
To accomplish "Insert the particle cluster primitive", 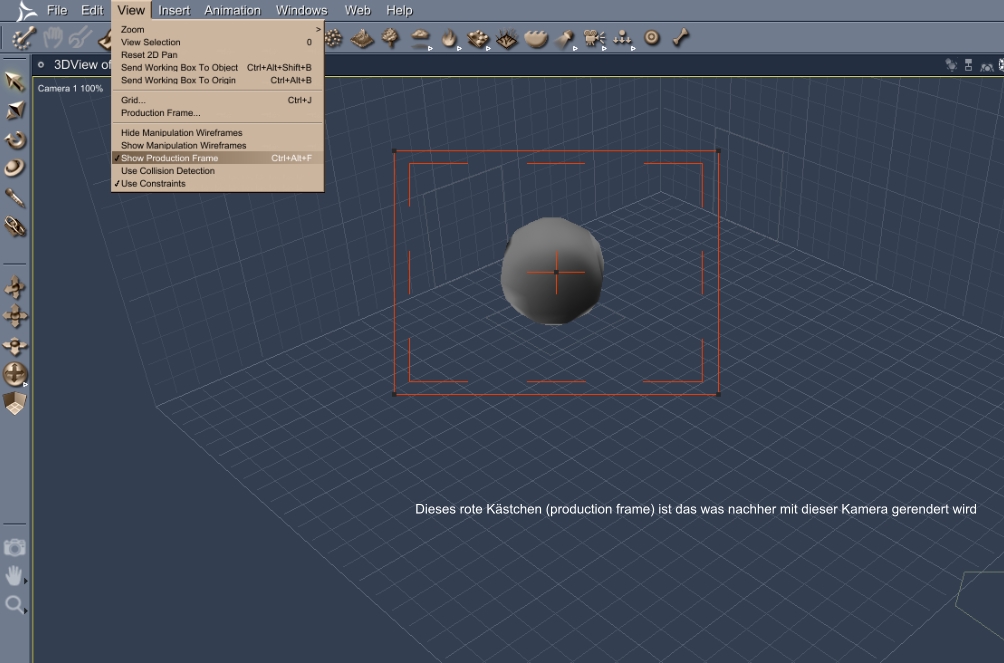I will tap(333, 38).
